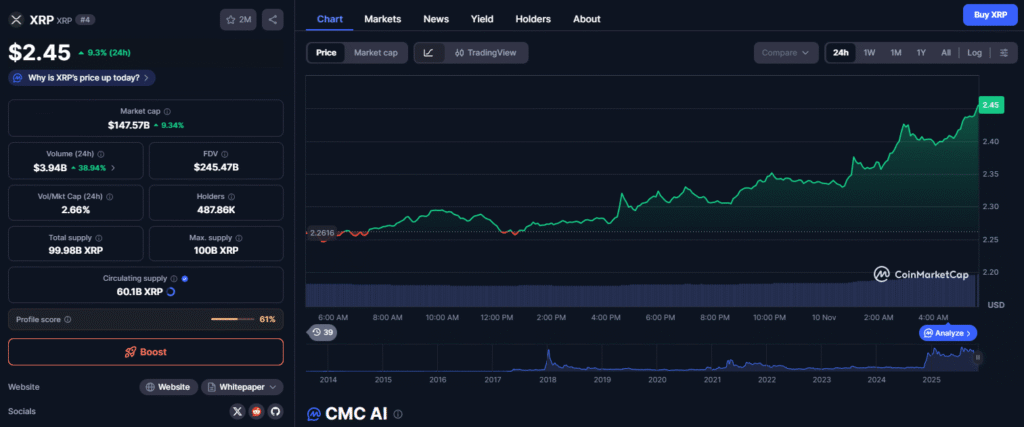Click the #4 rank badge
Screen dimensions: 1024x427
pyautogui.click(x=84, y=20)
